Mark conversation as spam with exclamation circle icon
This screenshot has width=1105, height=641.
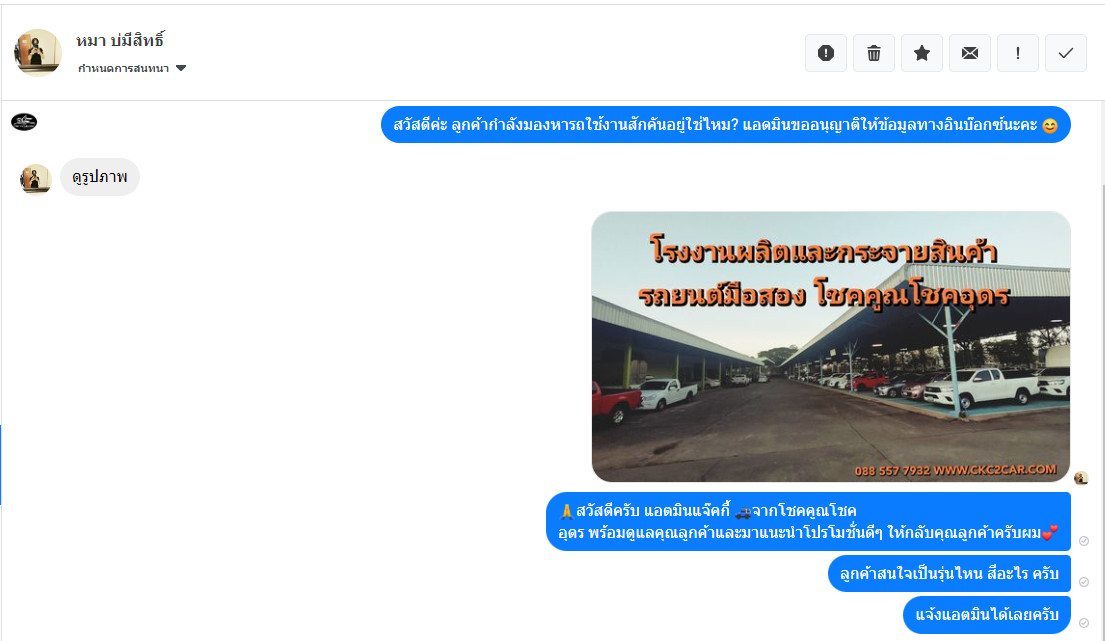tap(826, 53)
